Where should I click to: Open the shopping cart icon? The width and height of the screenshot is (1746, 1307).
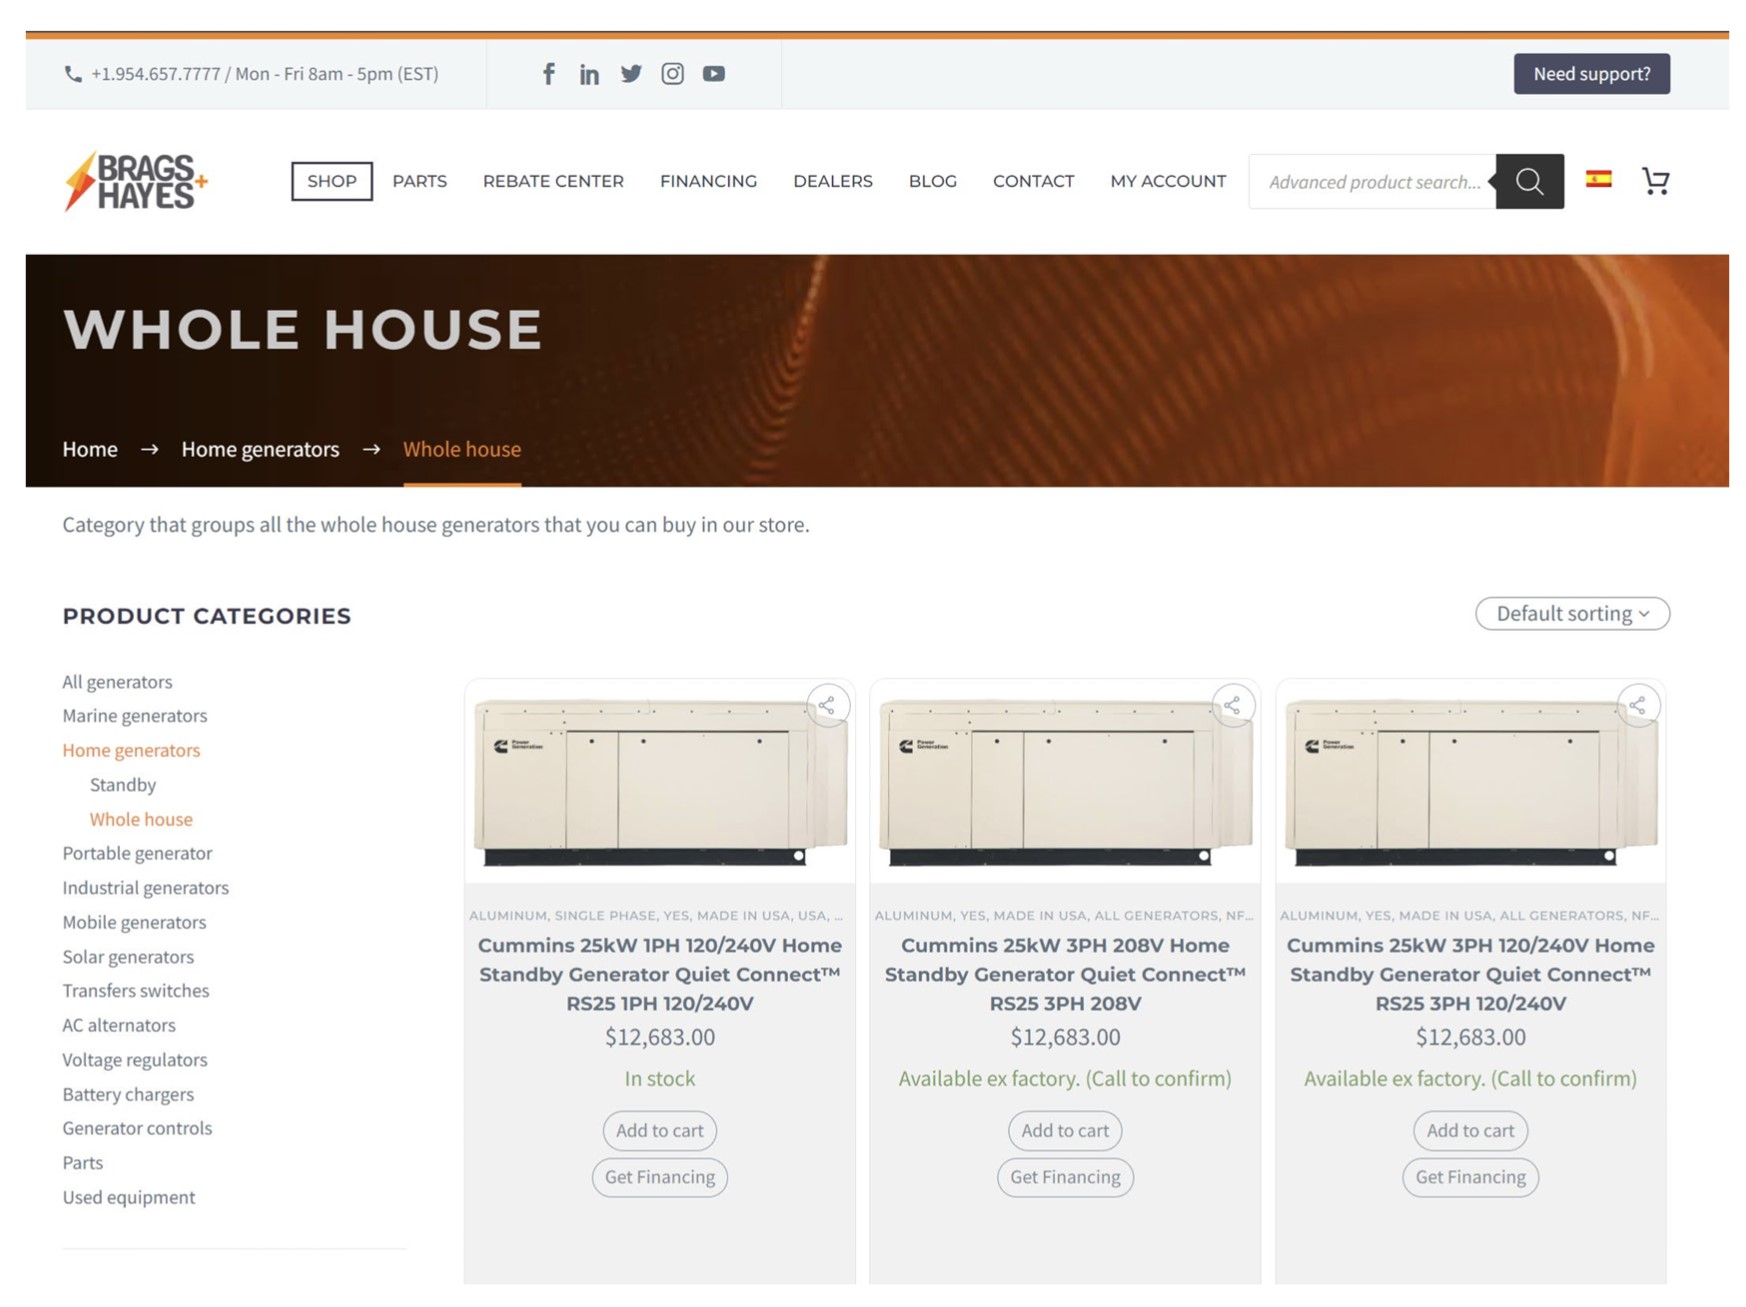click(x=1655, y=181)
